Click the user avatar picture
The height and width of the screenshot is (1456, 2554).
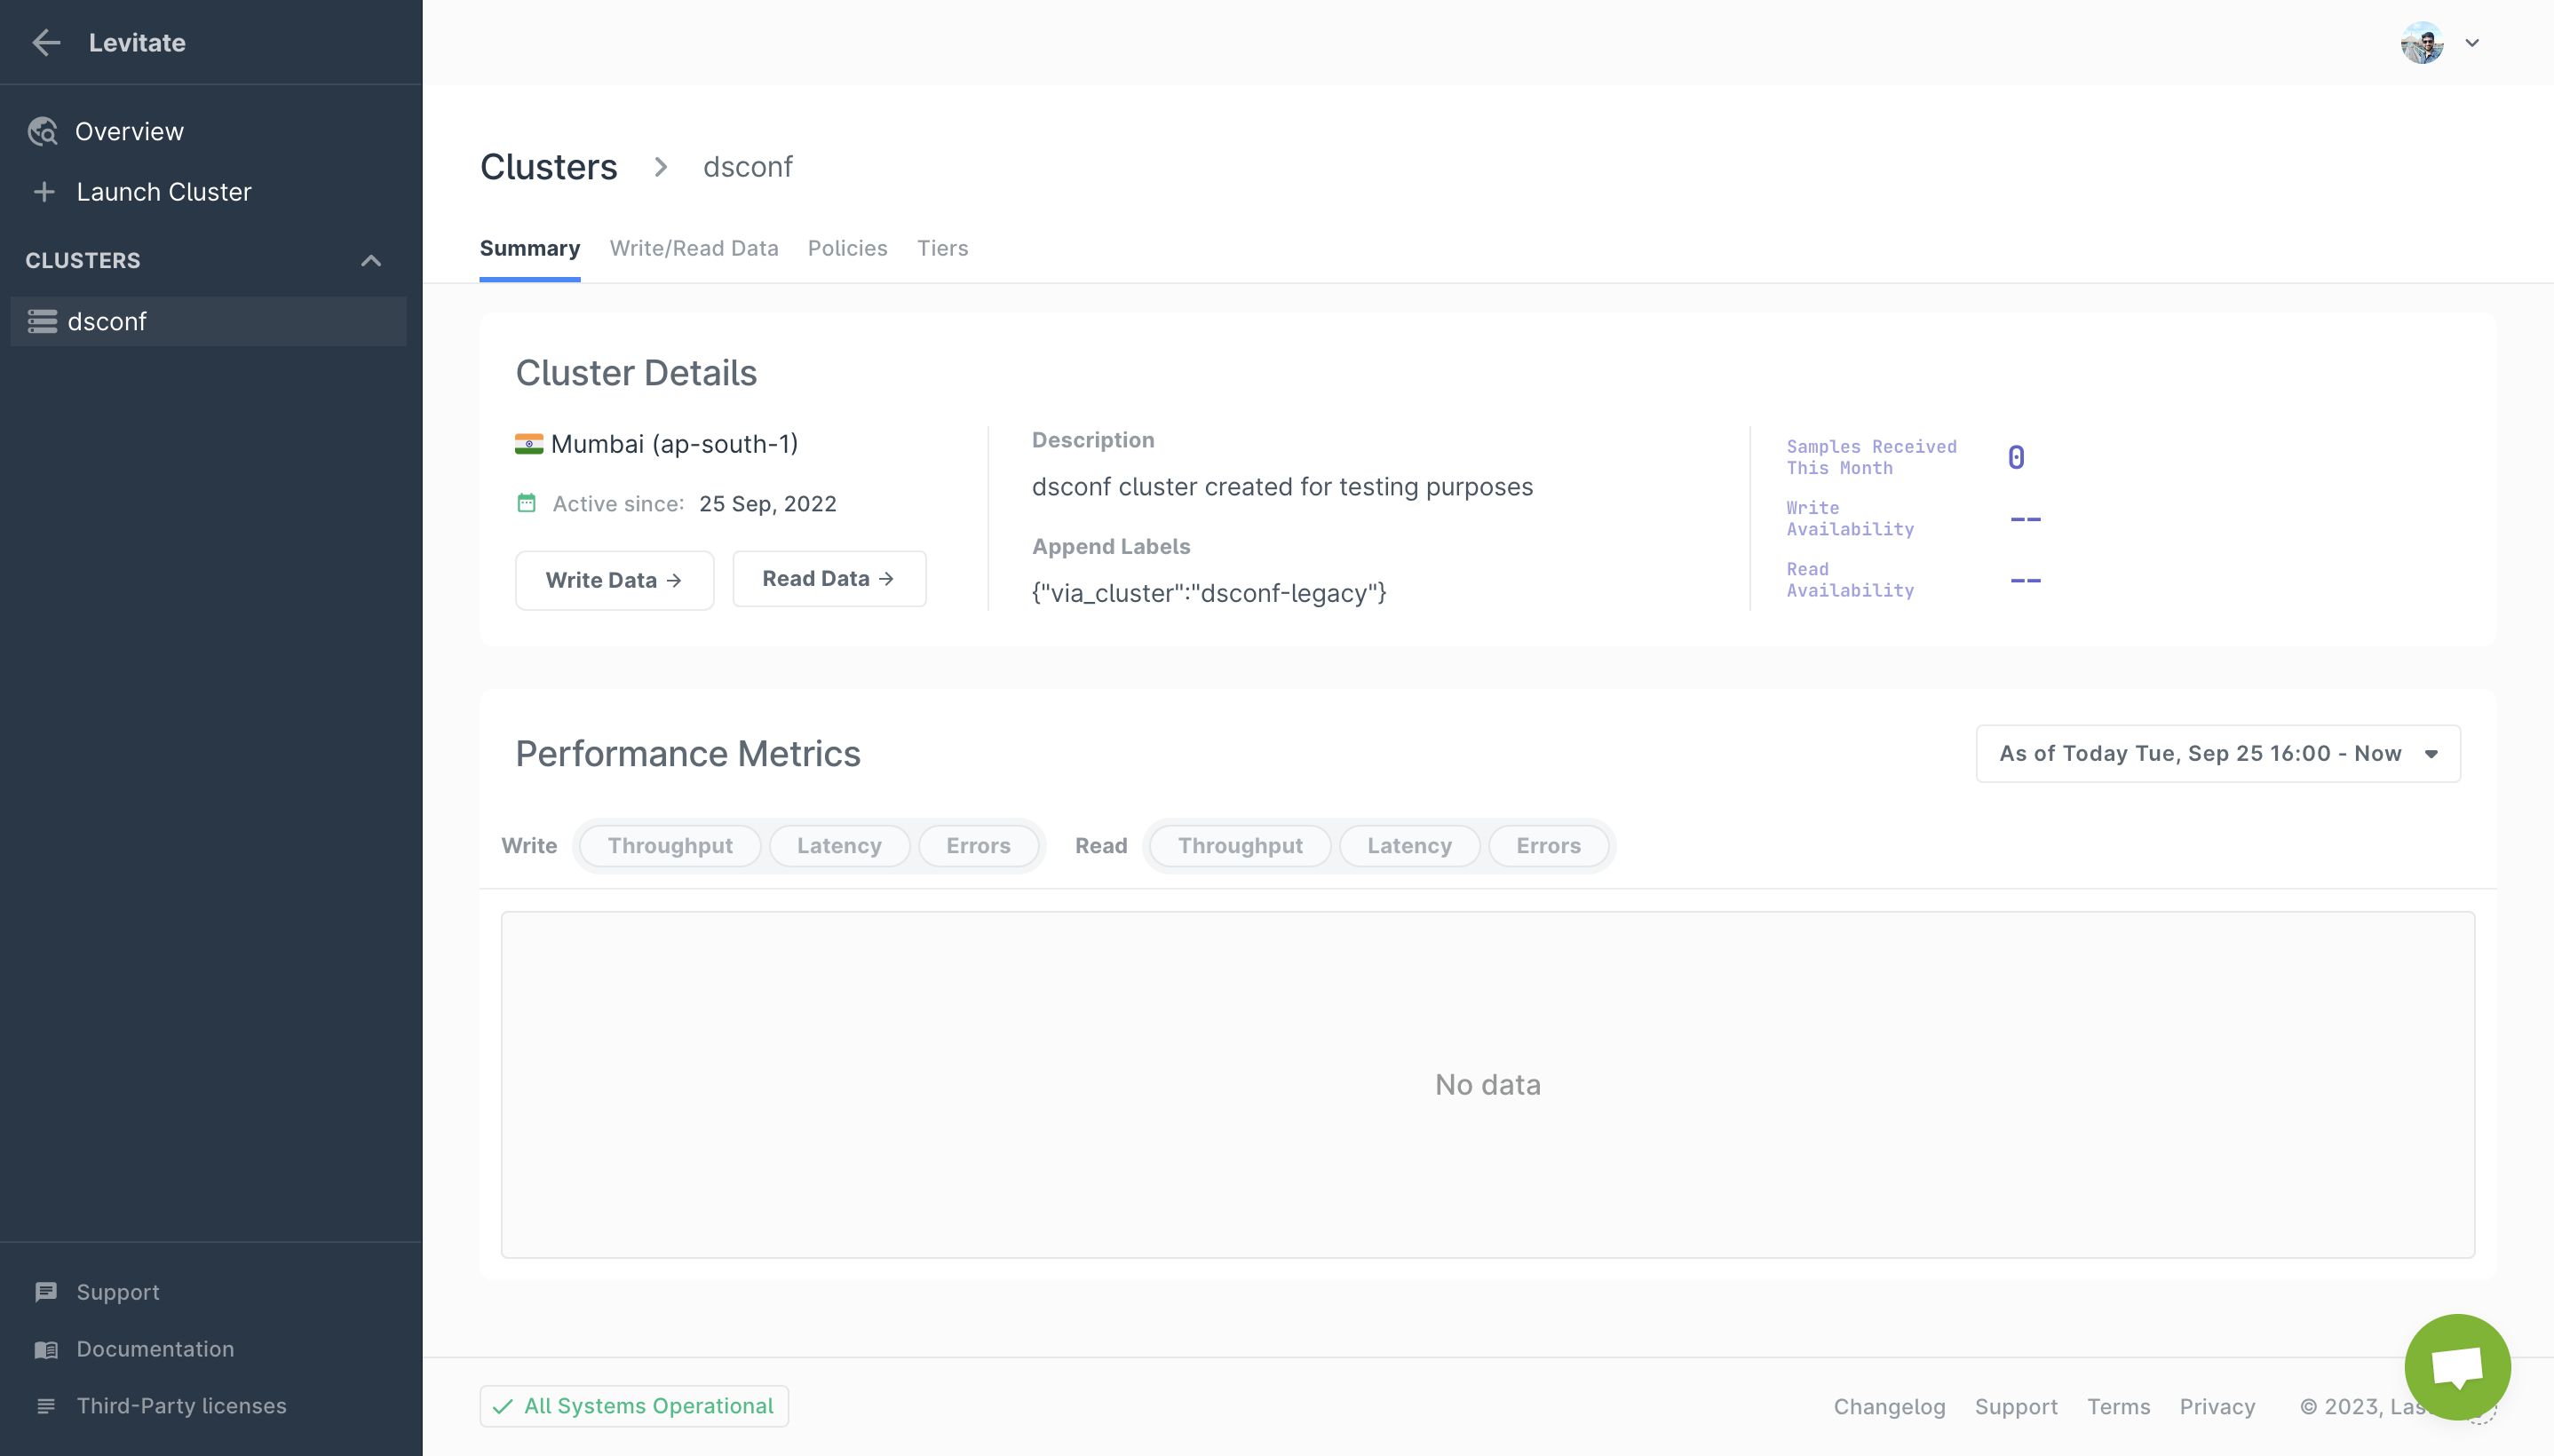point(2421,42)
